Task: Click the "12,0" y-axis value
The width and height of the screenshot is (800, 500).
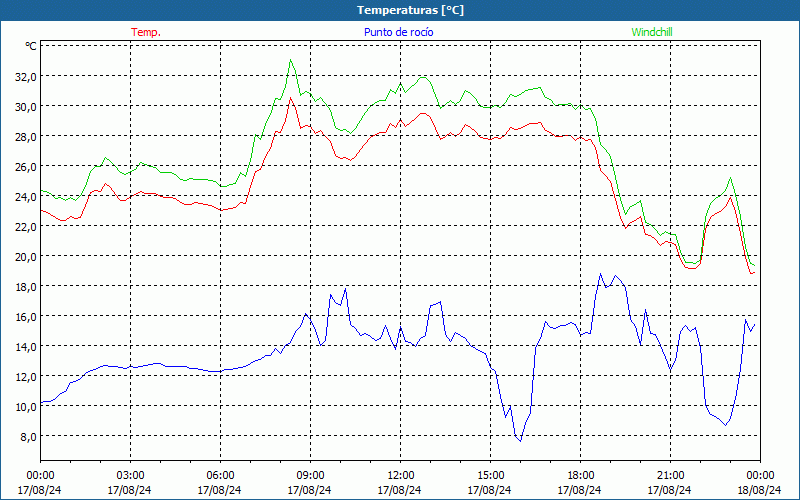Action: 27,377
